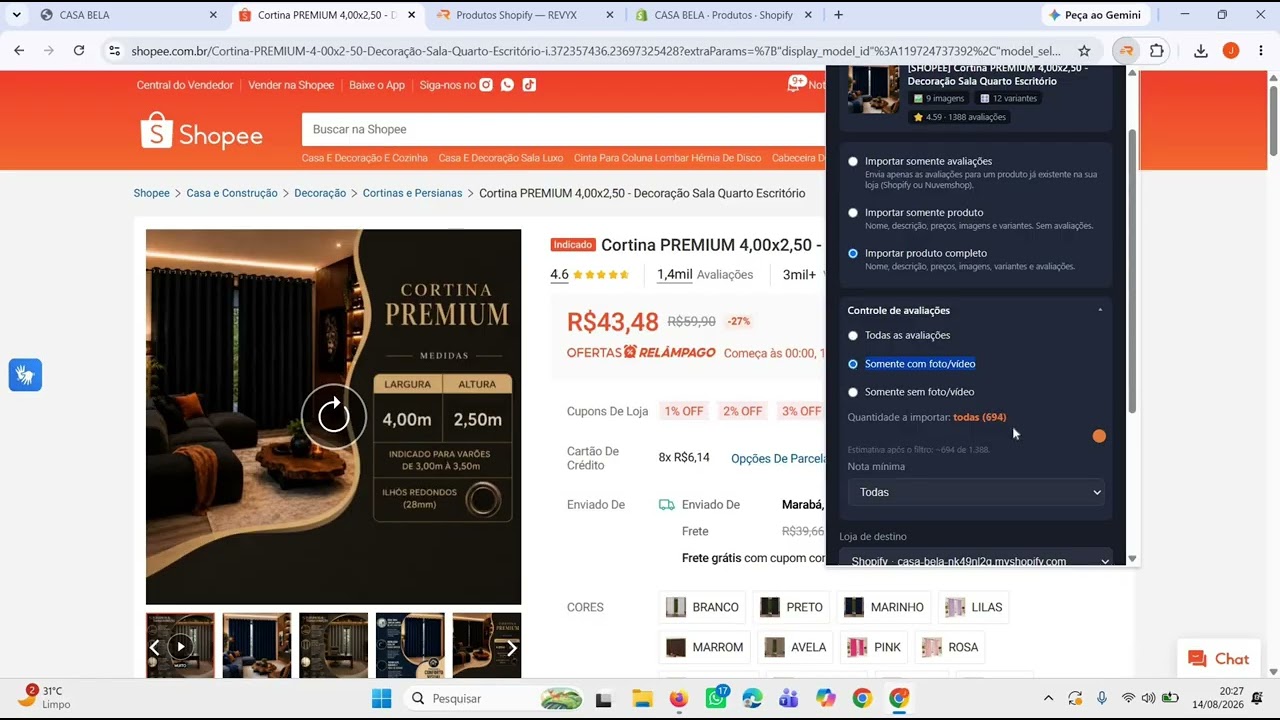The height and width of the screenshot is (720, 1280).
Task: Click the Hand Talk accessibility widget
Action: 25,375
